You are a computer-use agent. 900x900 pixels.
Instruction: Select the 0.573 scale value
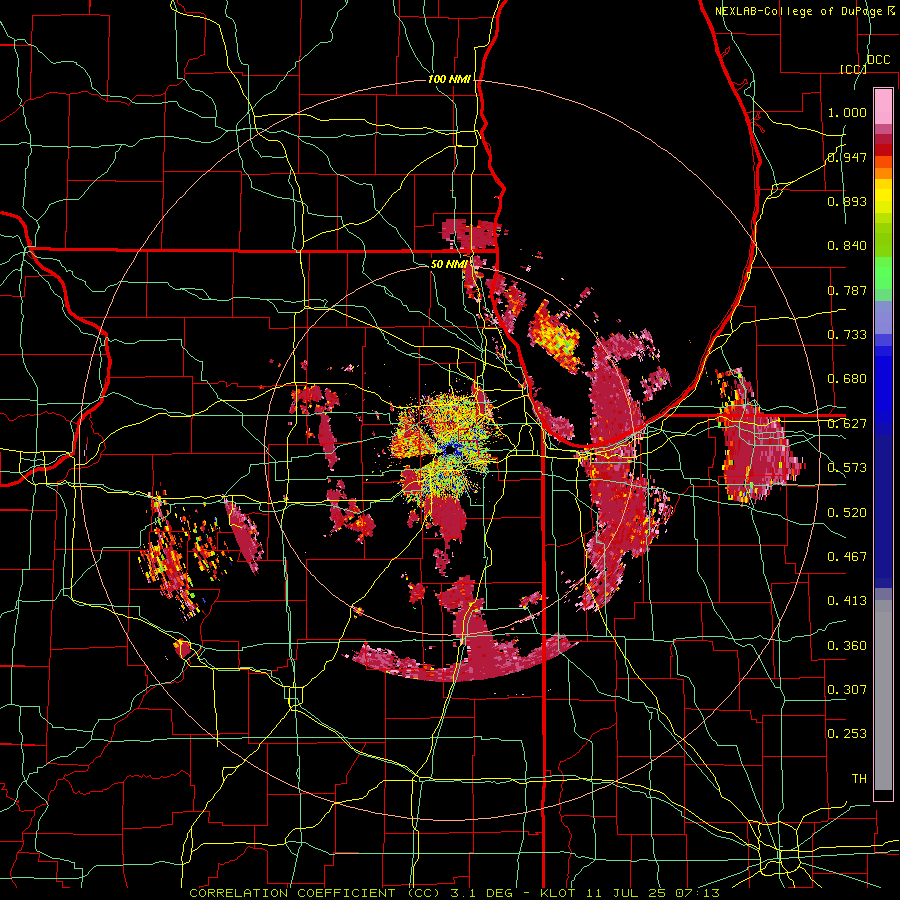pos(847,468)
